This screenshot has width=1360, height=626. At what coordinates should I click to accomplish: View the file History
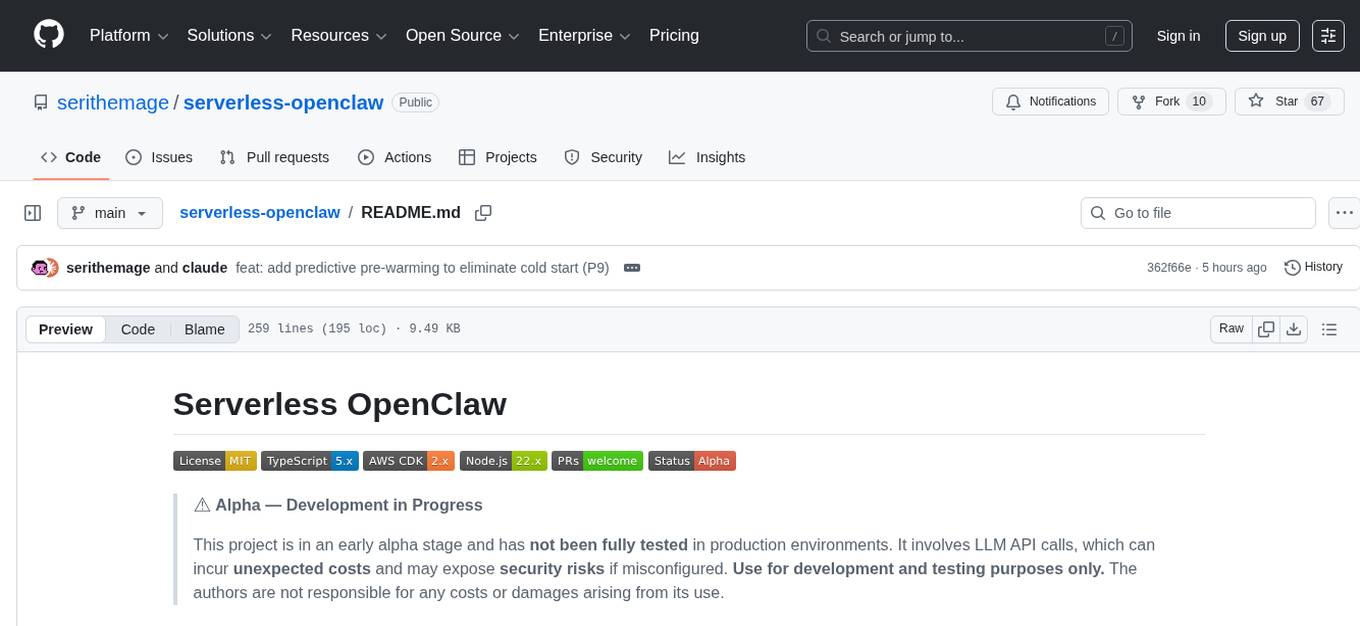pyautogui.click(x=1313, y=267)
